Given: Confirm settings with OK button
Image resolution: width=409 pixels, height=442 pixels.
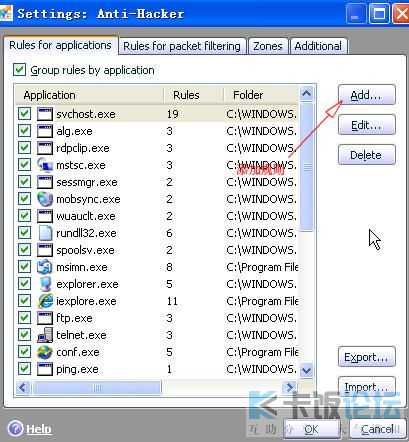Looking at the screenshot, I should point(311,429).
